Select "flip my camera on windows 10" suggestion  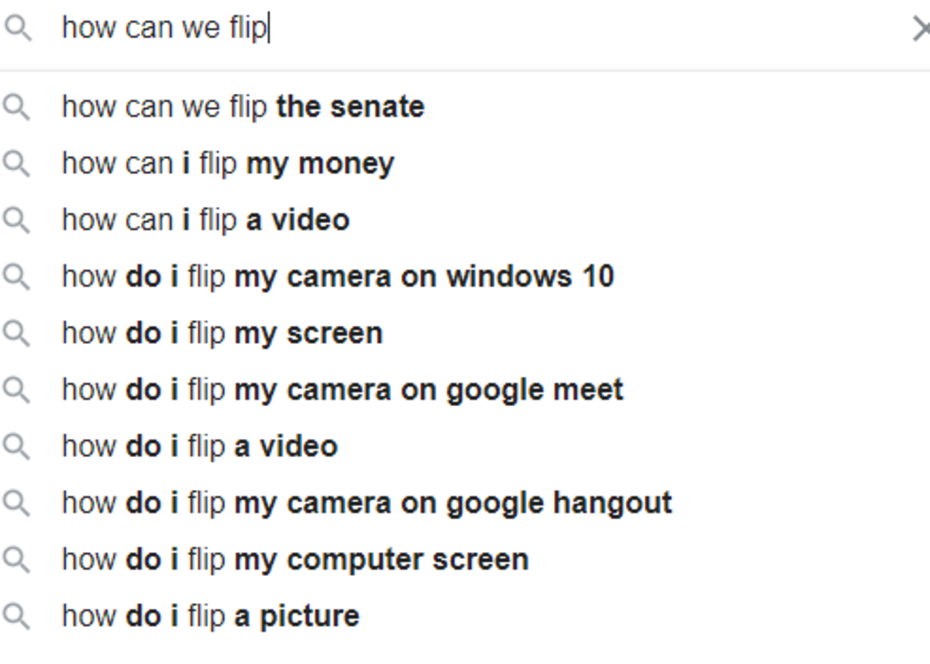pos(338,277)
